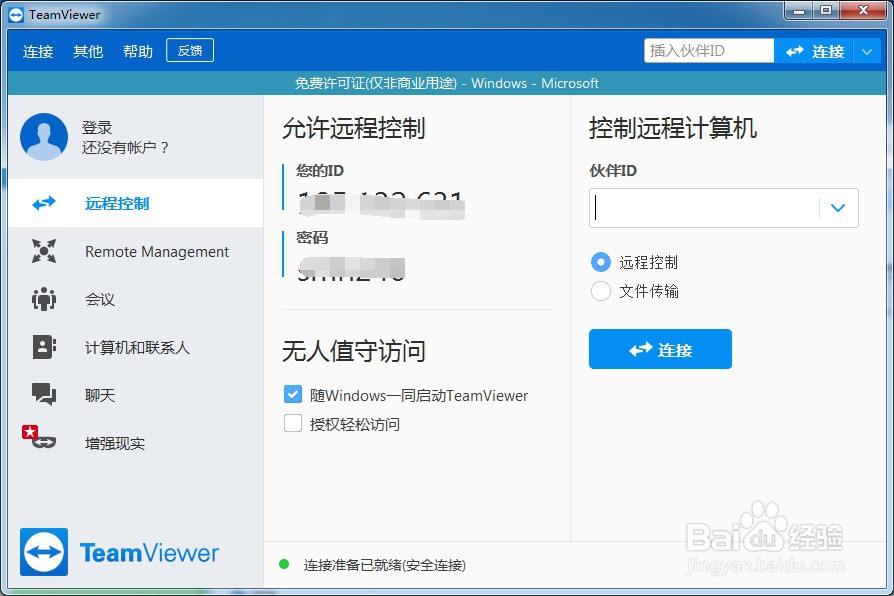Click the large blue 连接 button

(660, 349)
